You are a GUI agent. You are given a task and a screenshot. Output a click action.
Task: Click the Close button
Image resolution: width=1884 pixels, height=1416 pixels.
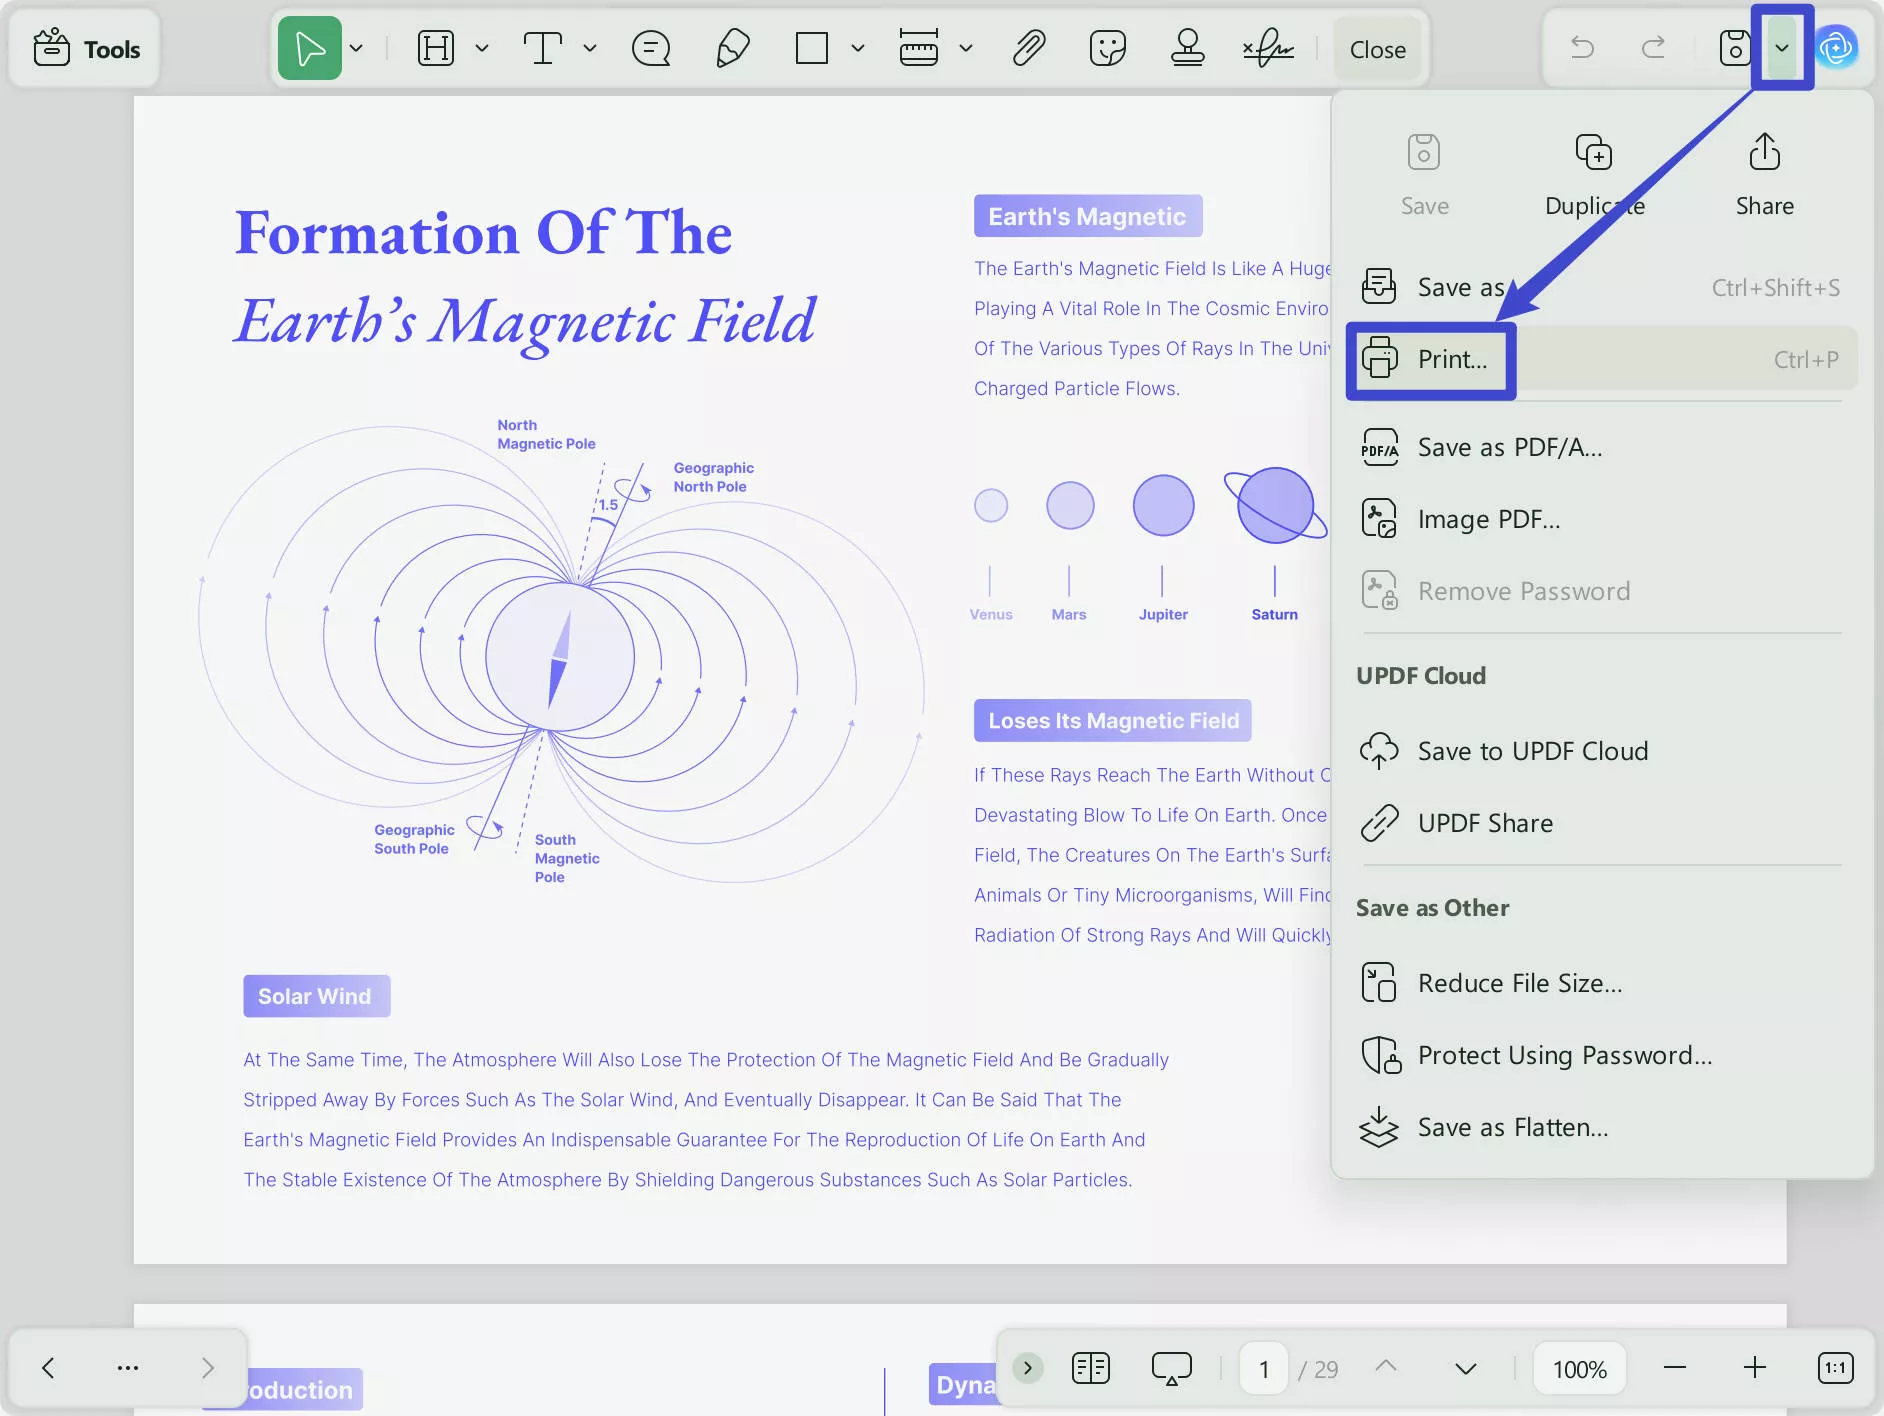pos(1377,48)
